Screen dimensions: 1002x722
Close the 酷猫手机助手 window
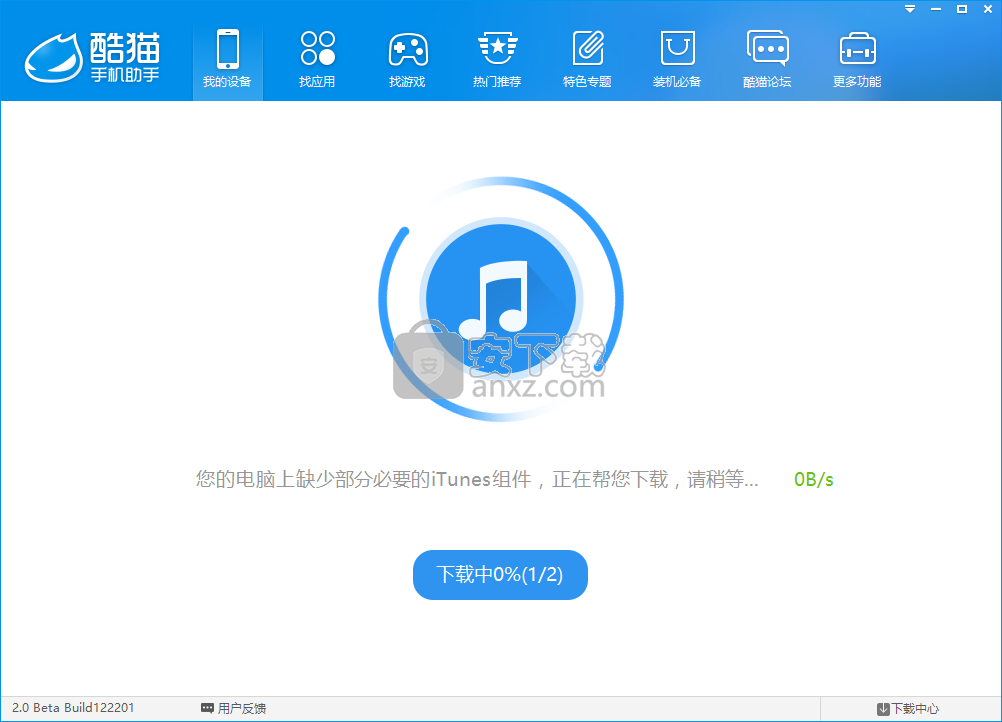pyautogui.click(x=988, y=9)
